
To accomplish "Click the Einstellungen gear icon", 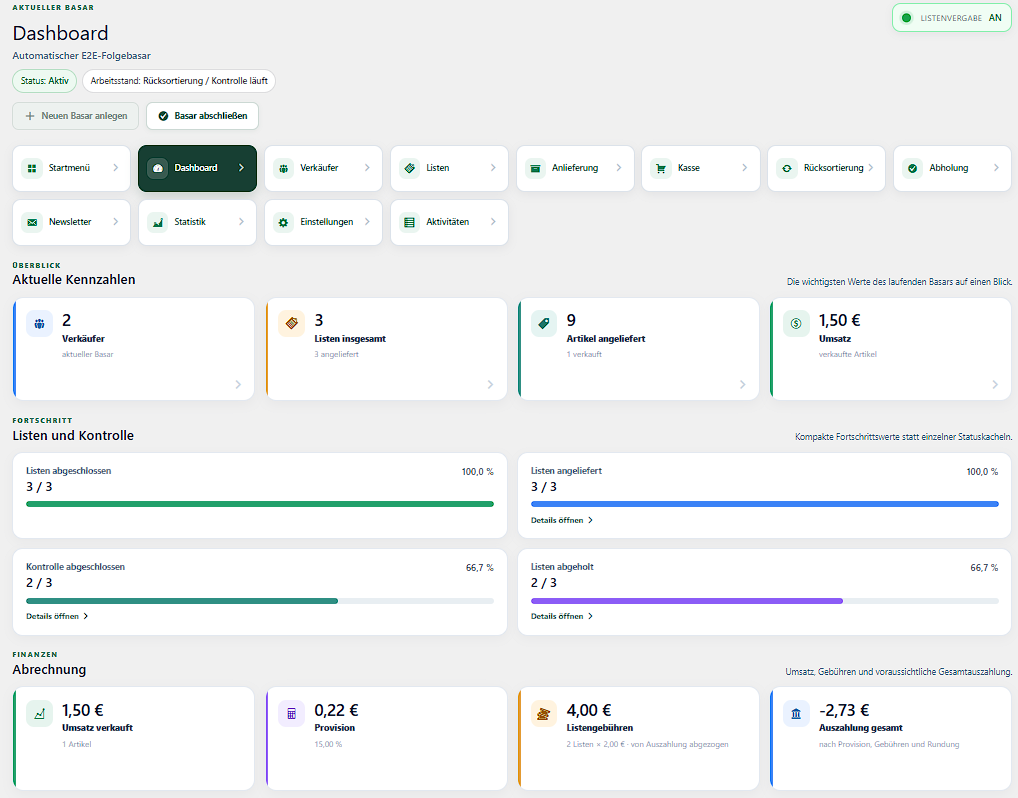I will (283, 222).
